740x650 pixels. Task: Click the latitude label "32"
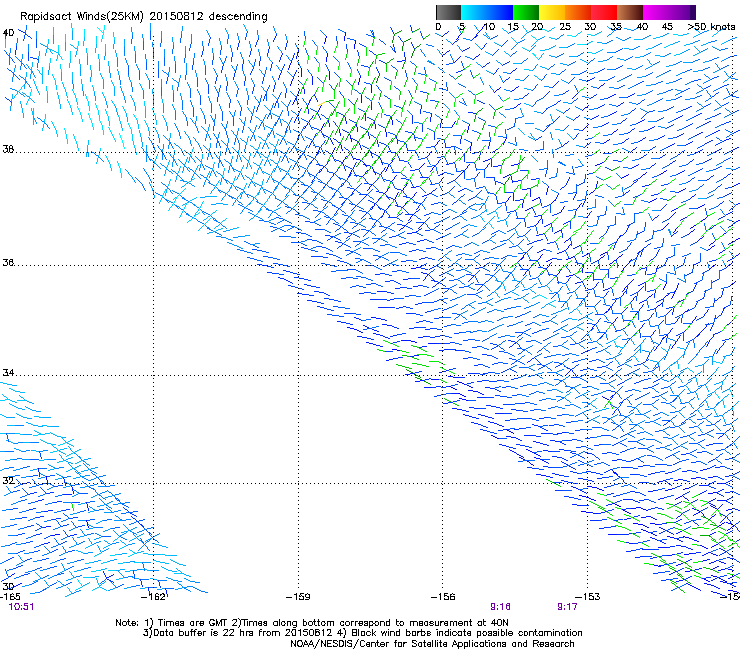[8, 481]
